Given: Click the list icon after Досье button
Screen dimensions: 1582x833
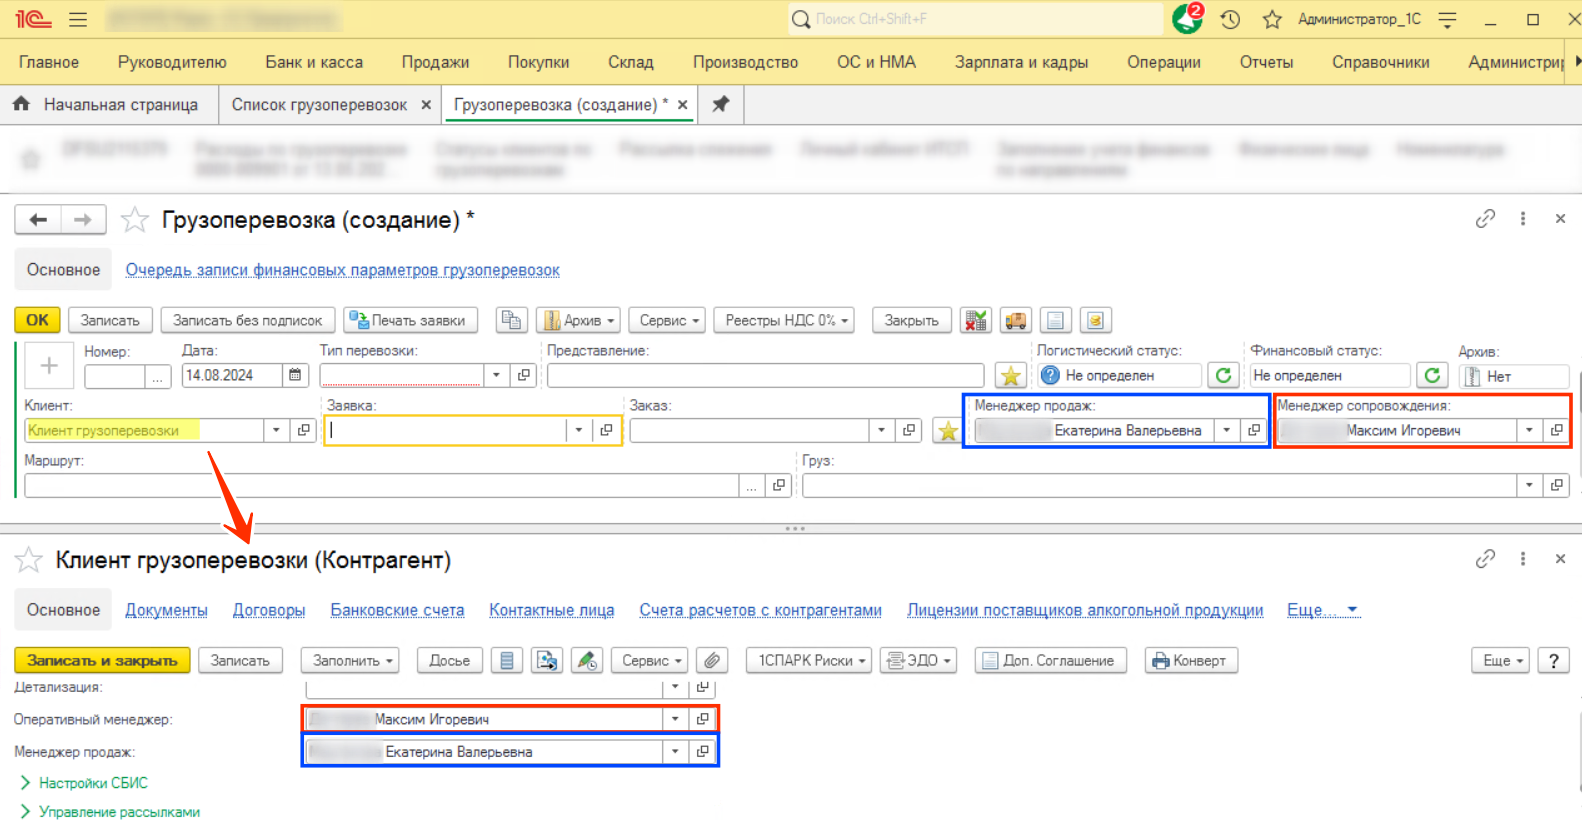Looking at the screenshot, I should [x=507, y=660].
